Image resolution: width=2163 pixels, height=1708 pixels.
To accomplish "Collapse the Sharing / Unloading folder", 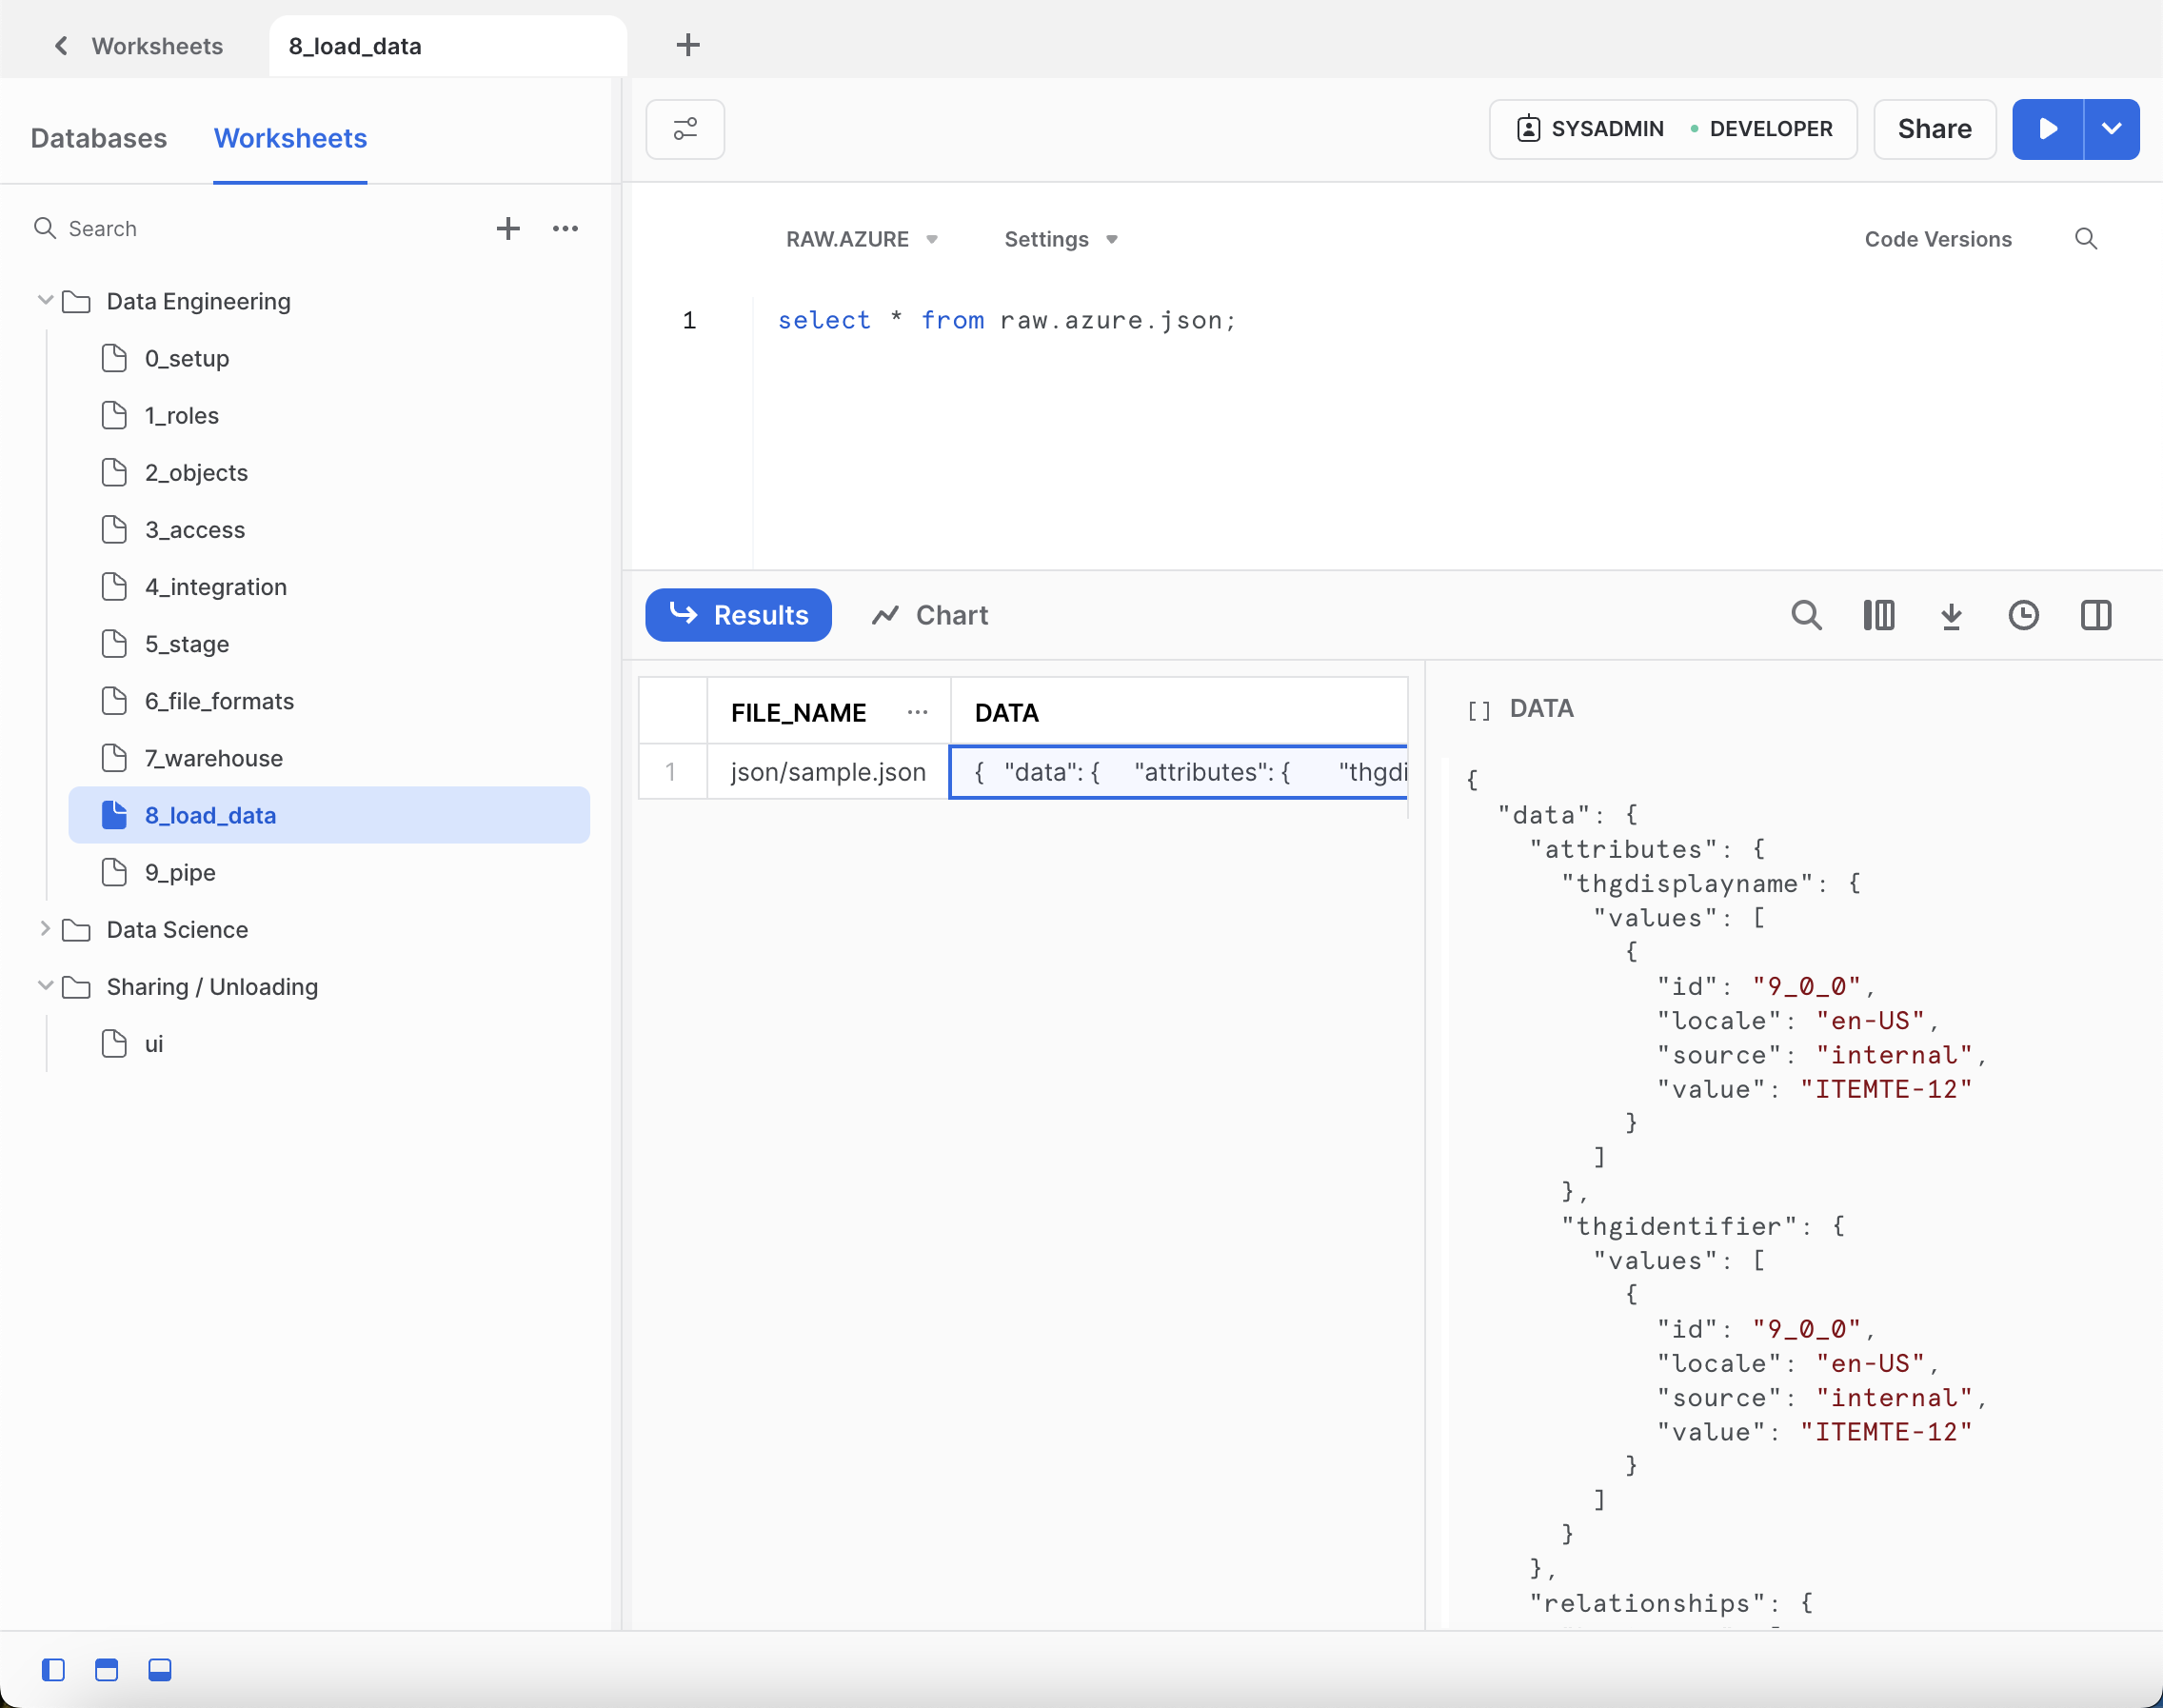I will point(45,986).
